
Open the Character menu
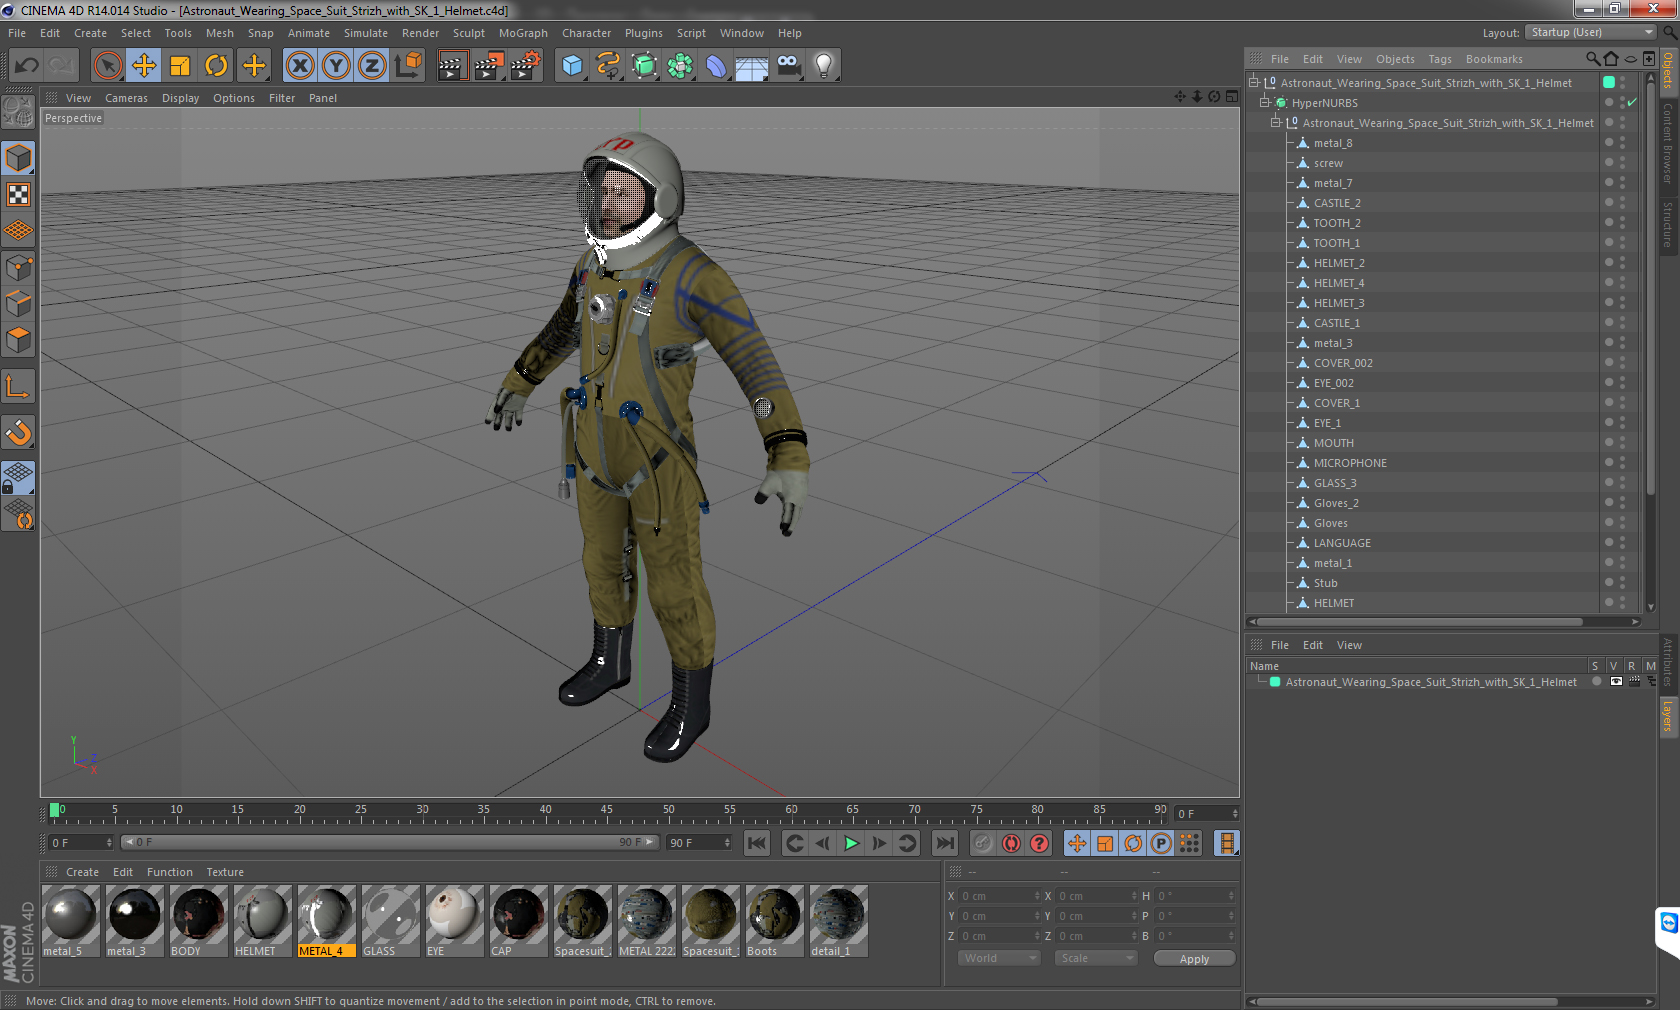coord(586,33)
